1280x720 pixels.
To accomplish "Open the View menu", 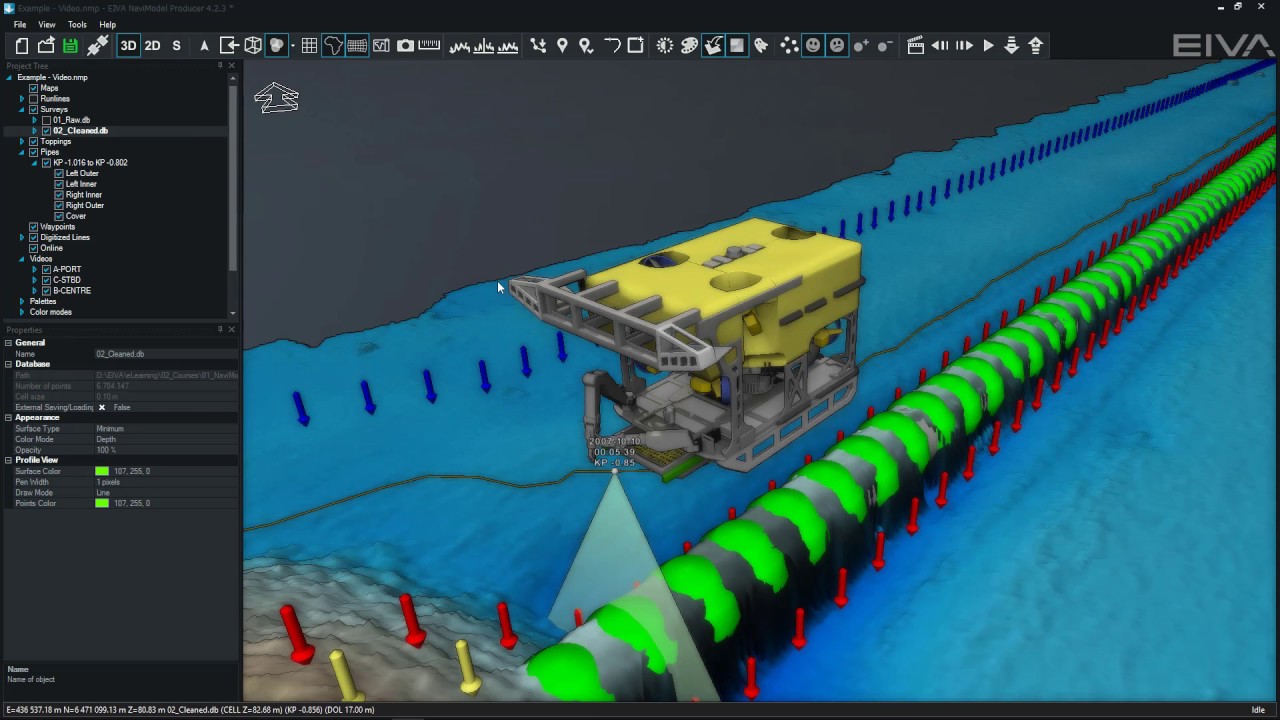I will 47,24.
